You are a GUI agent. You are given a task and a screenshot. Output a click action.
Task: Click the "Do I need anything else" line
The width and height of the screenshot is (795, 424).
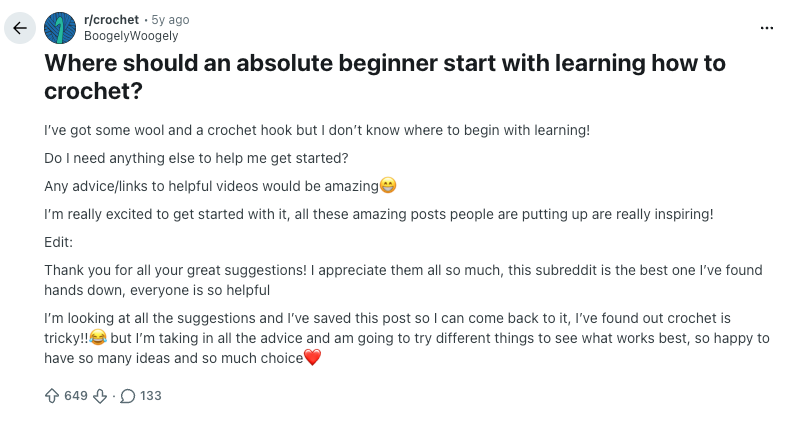(x=195, y=158)
